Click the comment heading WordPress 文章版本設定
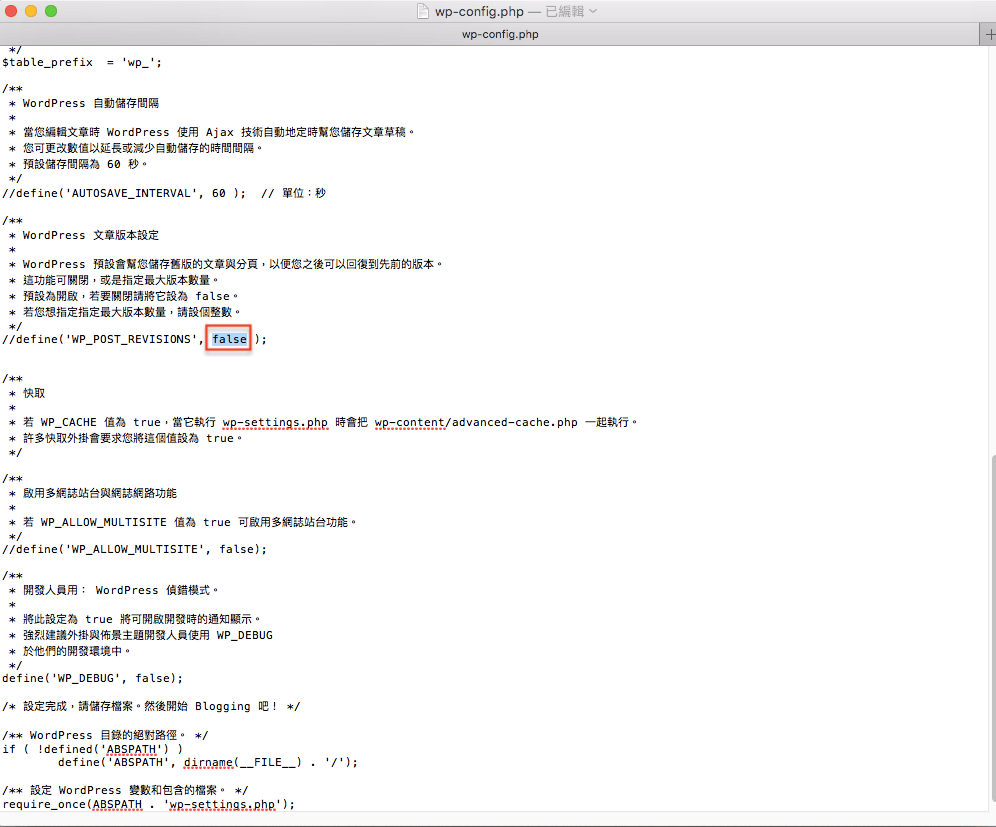This screenshot has width=996, height=827. click(x=91, y=235)
